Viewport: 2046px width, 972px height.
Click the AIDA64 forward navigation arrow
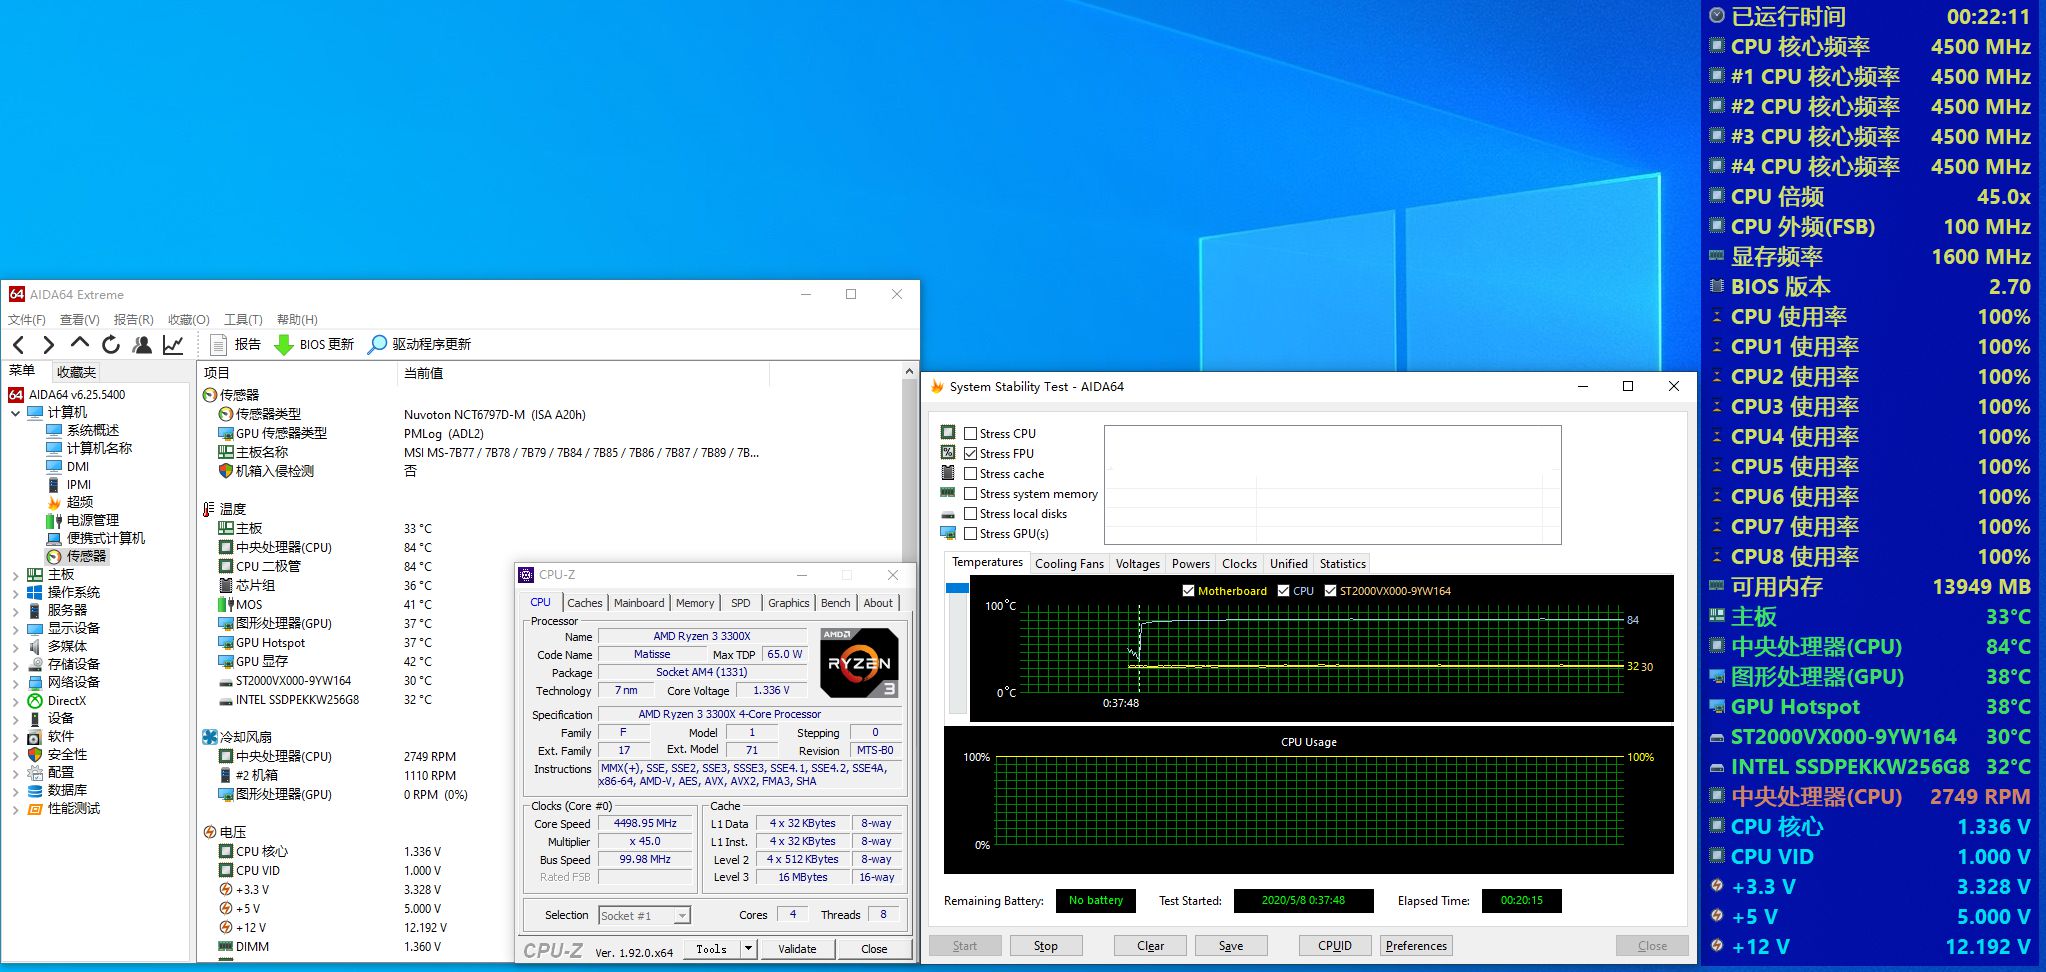(48, 345)
